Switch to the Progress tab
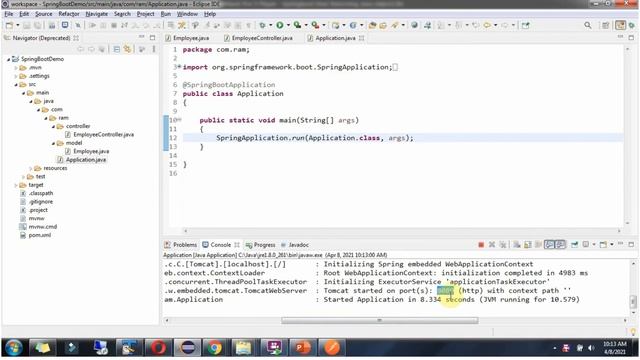 260,245
